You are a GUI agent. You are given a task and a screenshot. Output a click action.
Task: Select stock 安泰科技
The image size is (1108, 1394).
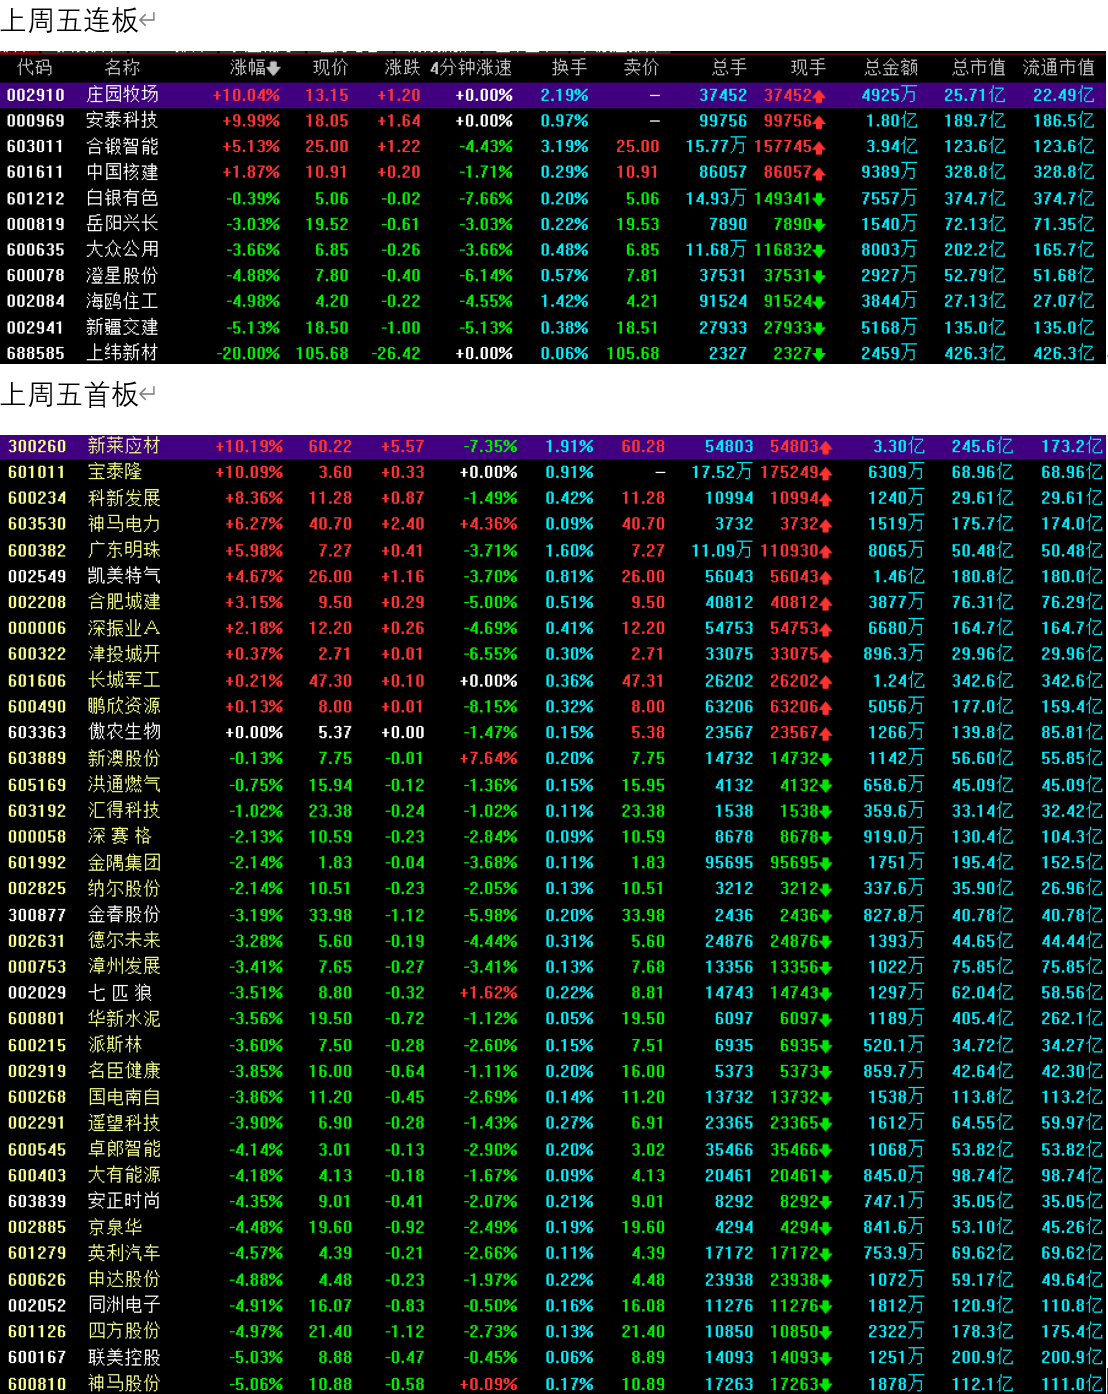(x=122, y=120)
